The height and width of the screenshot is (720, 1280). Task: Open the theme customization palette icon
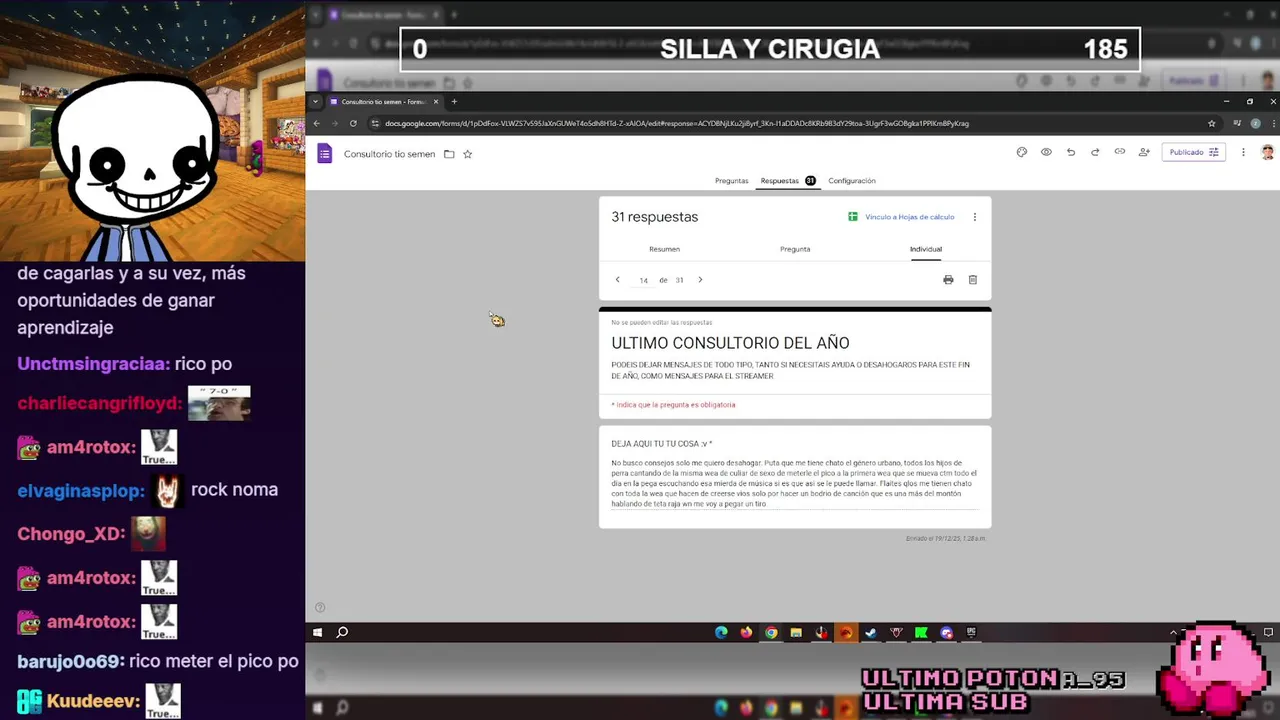[1021, 152]
